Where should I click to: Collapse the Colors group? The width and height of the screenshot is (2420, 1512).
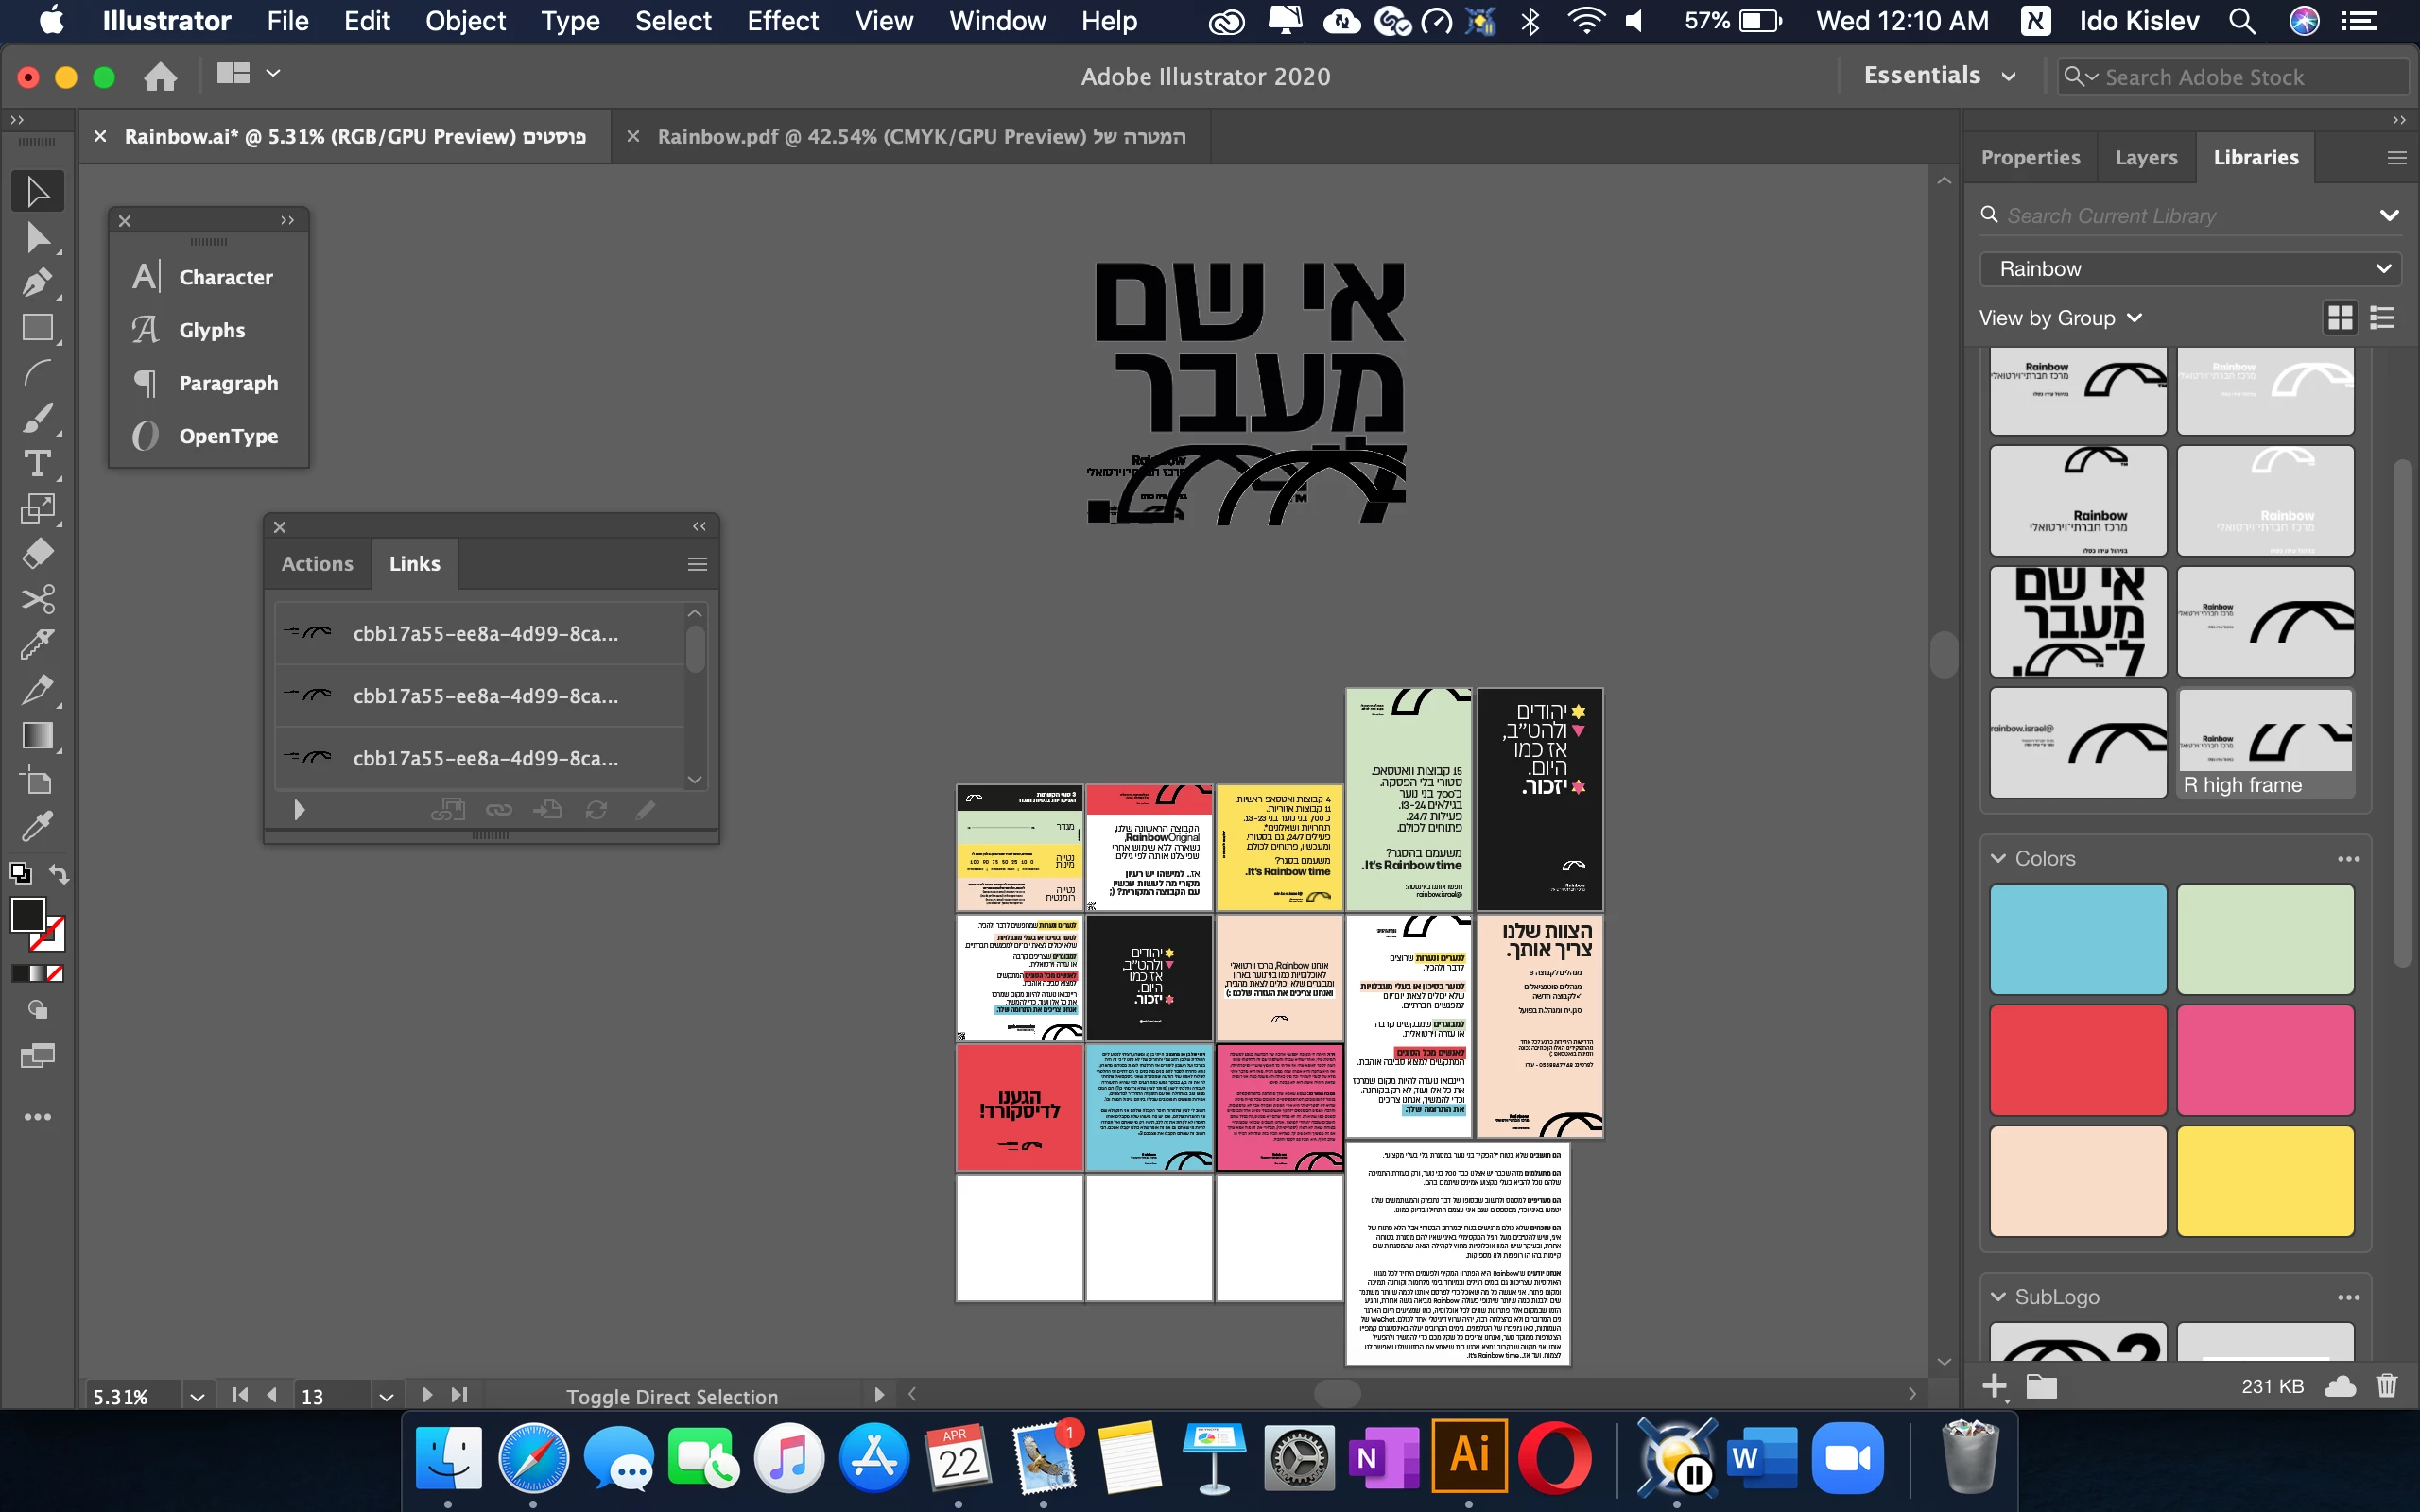[x=1998, y=859]
